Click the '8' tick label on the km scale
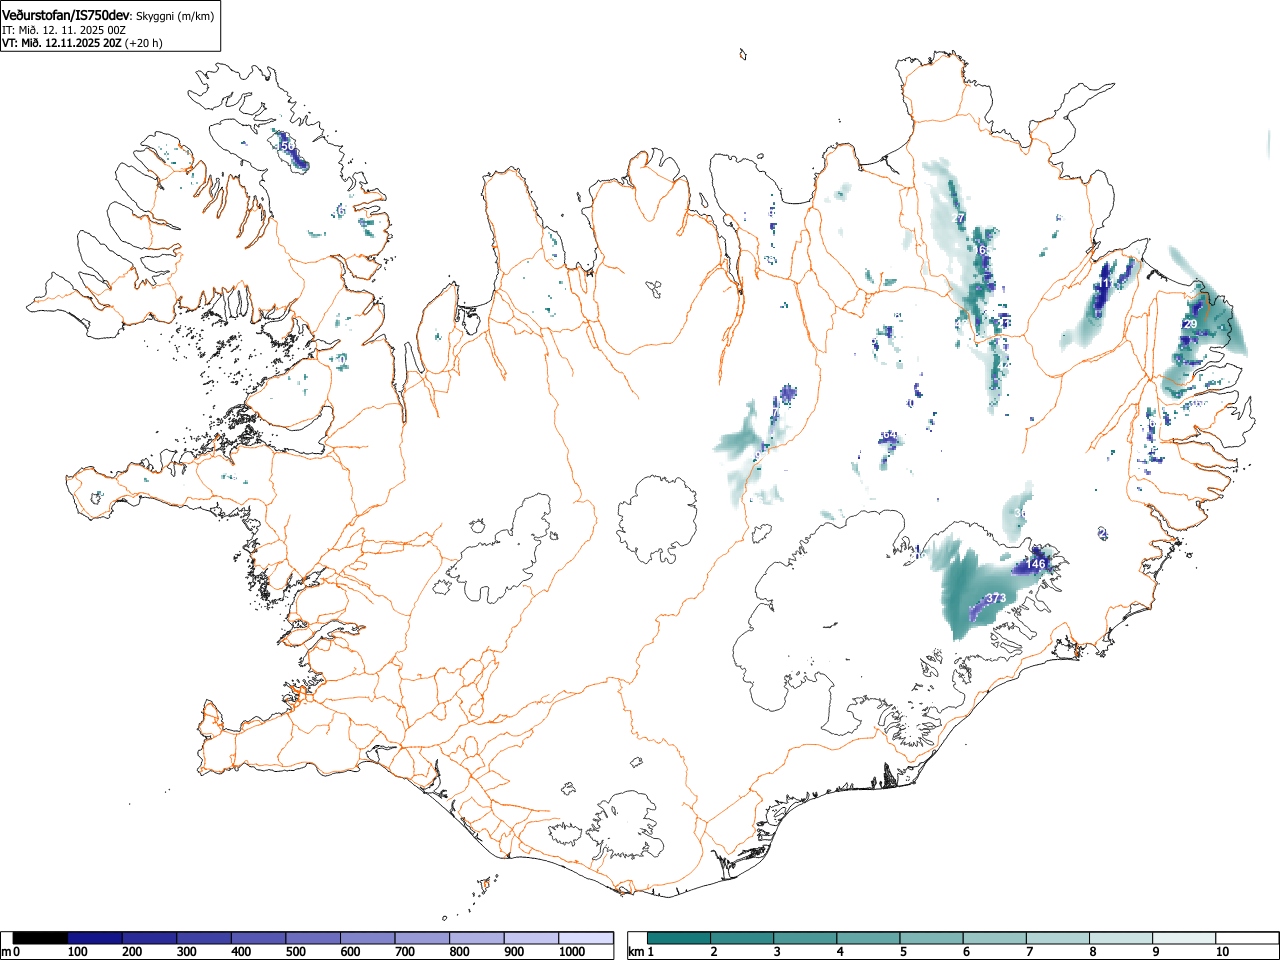Viewport: 1280px width, 960px height. 1092,952
